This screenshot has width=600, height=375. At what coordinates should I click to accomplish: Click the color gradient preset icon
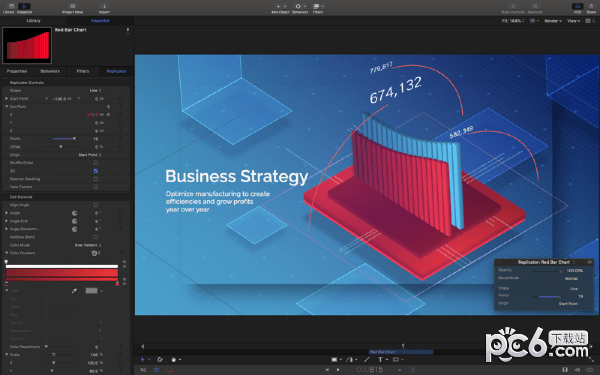click(x=95, y=253)
